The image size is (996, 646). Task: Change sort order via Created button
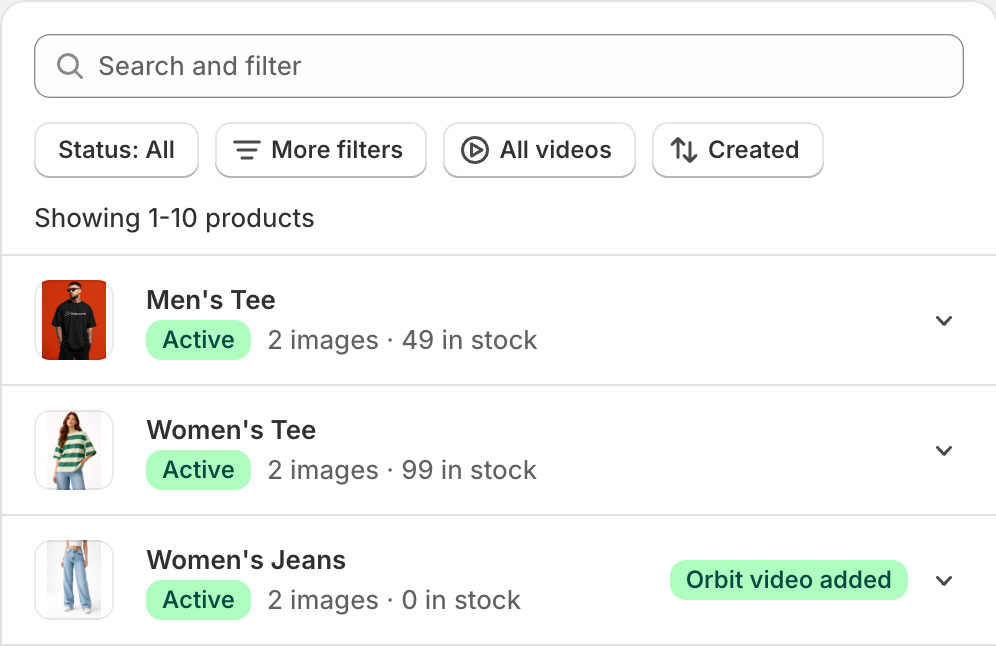click(737, 150)
